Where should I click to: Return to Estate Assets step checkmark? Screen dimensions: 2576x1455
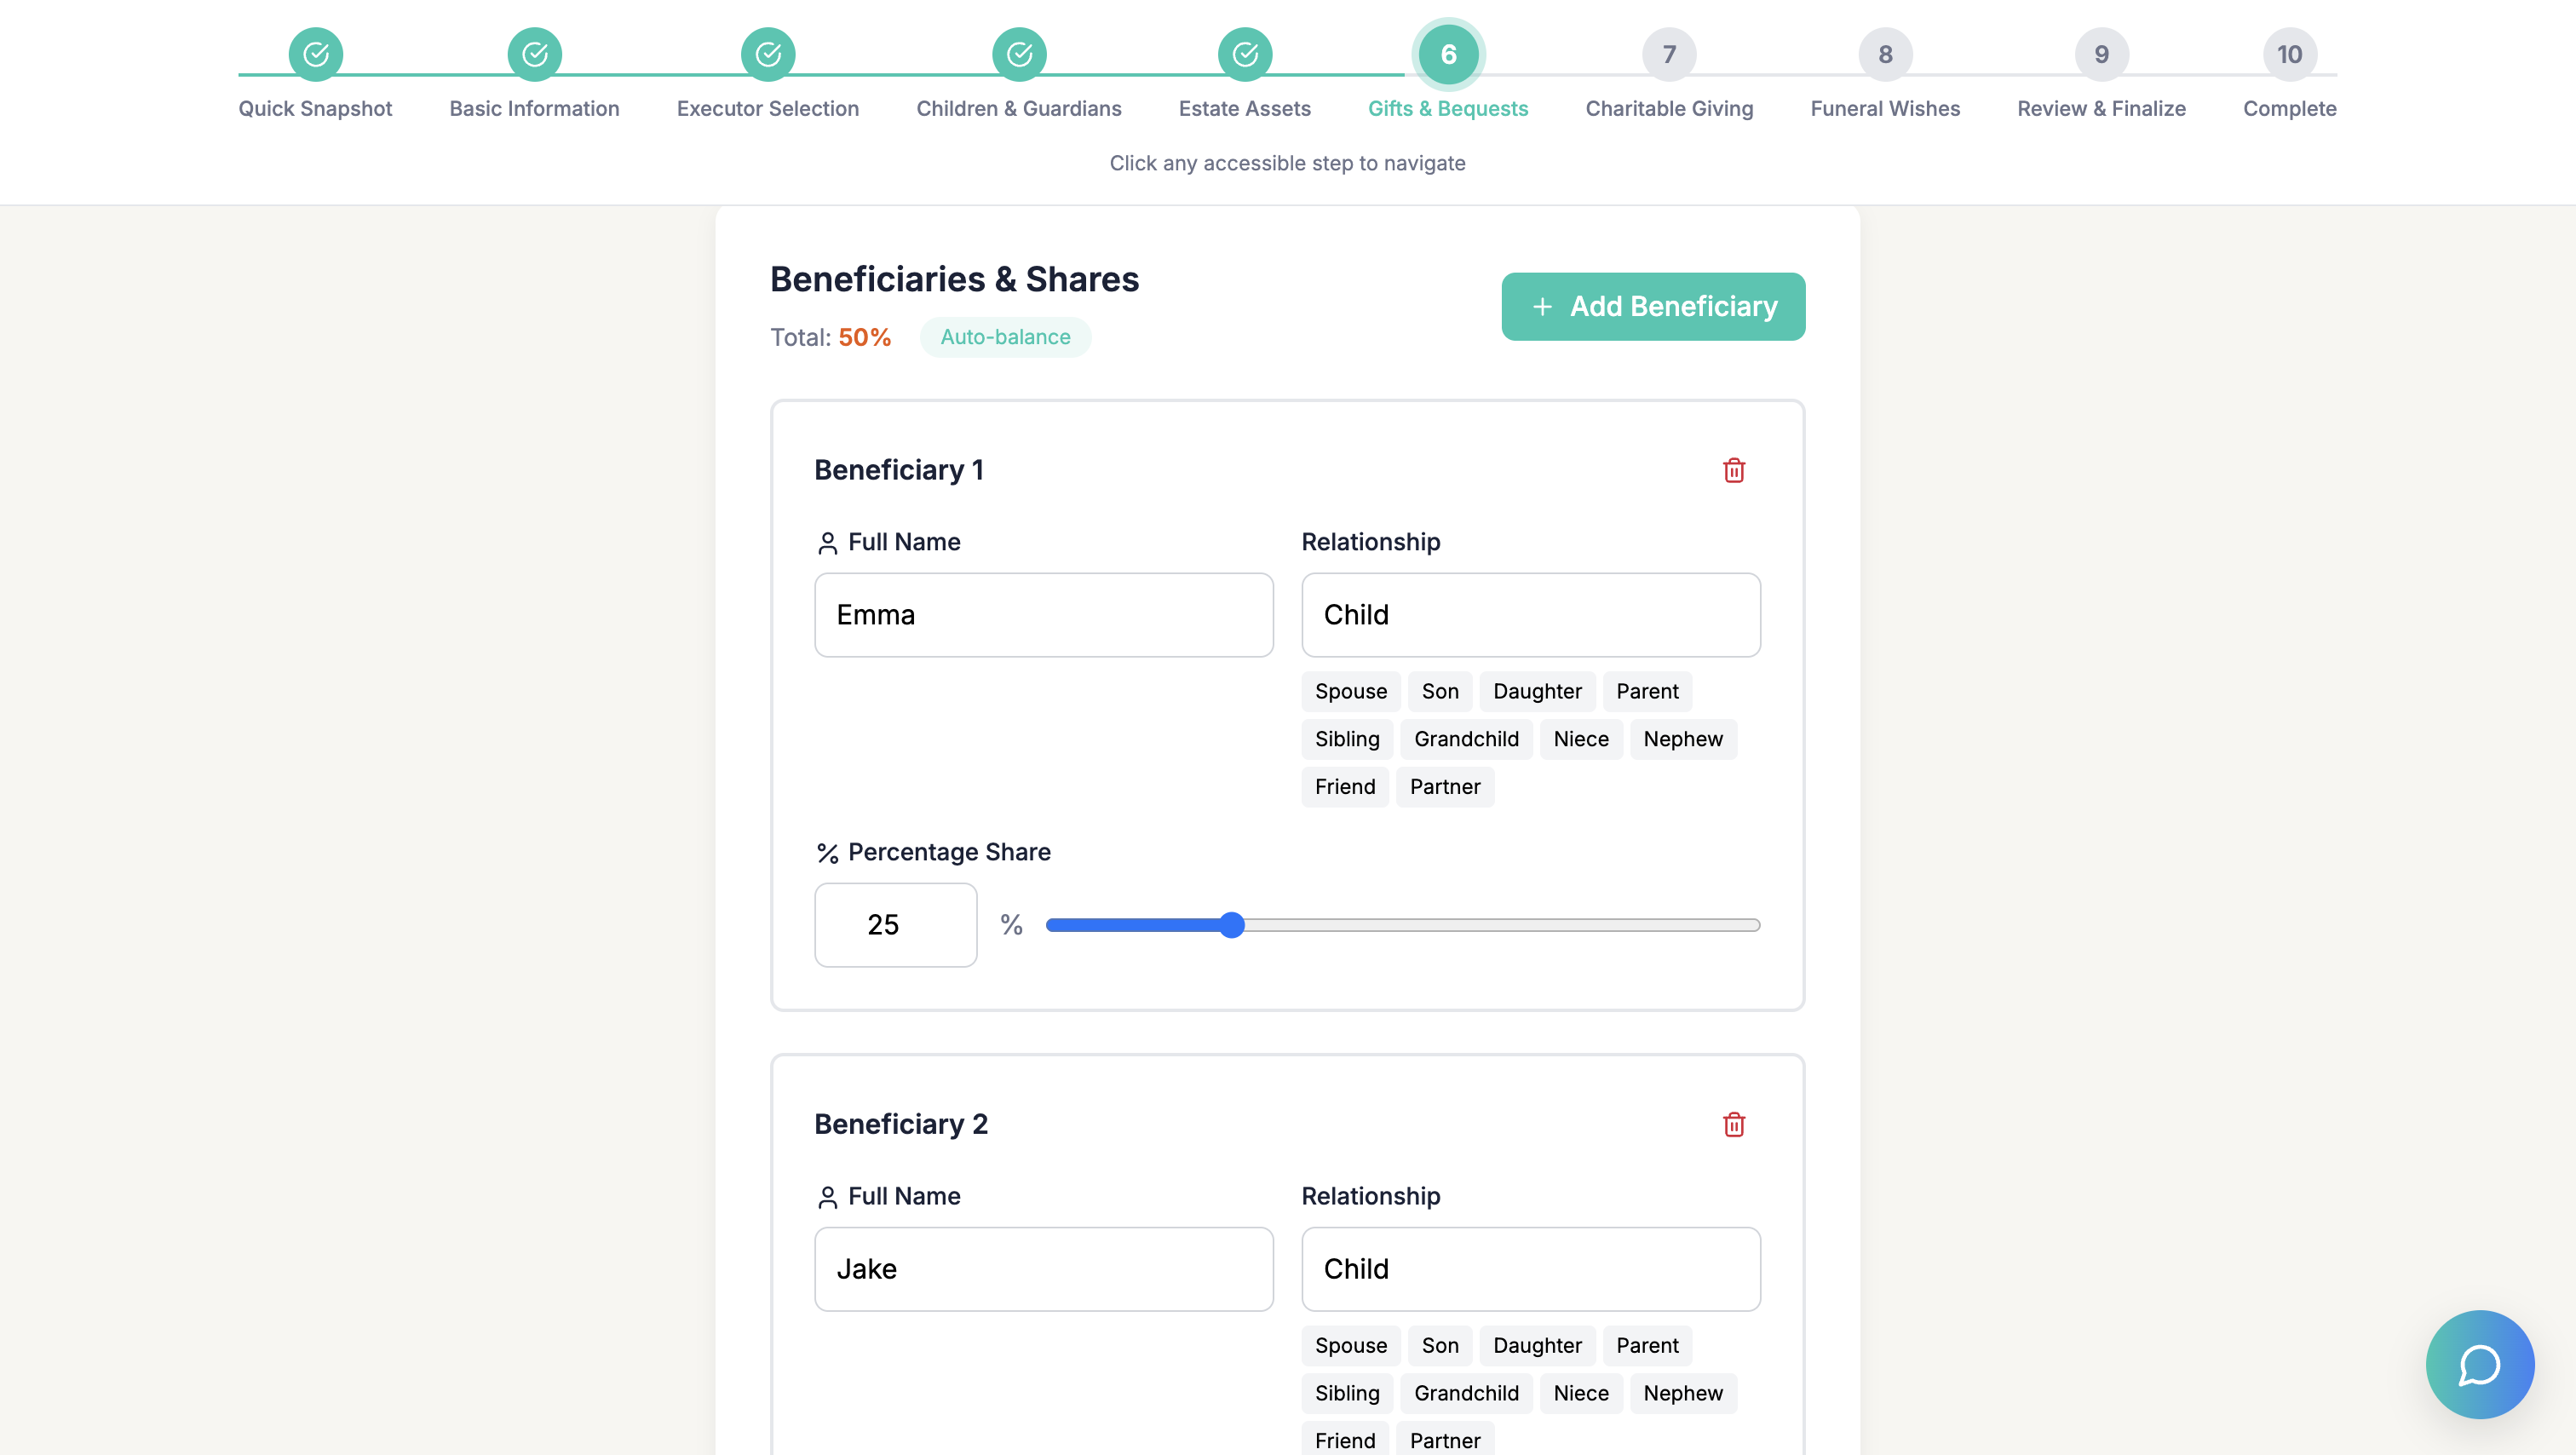[x=1244, y=54]
